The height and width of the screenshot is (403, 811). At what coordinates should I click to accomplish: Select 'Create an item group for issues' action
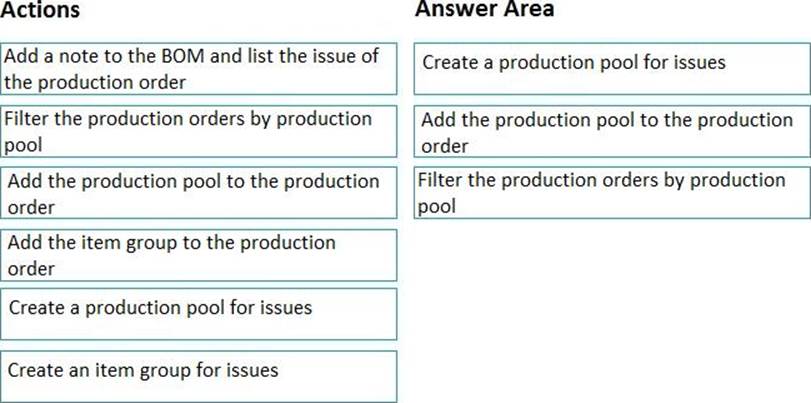(x=199, y=377)
